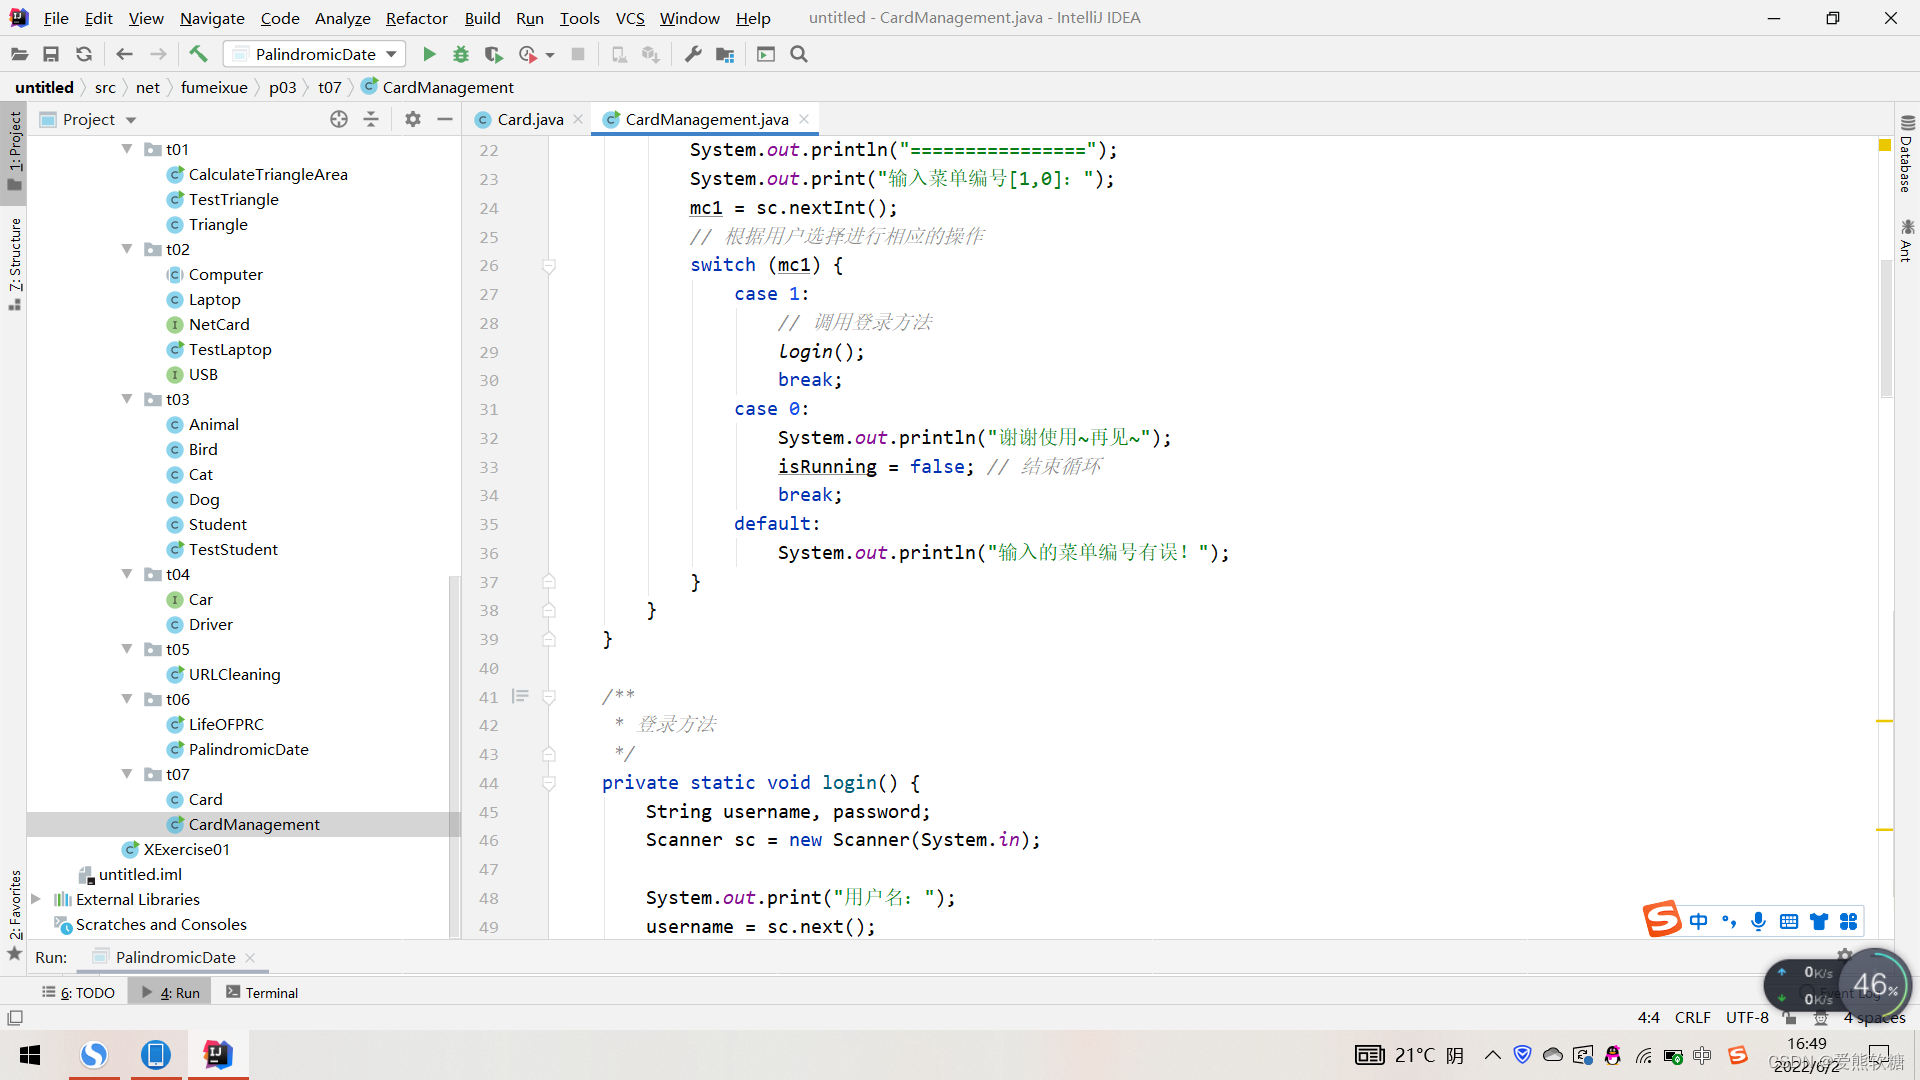The height and width of the screenshot is (1080, 1920).
Task: Open the File menu
Action: [56, 18]
